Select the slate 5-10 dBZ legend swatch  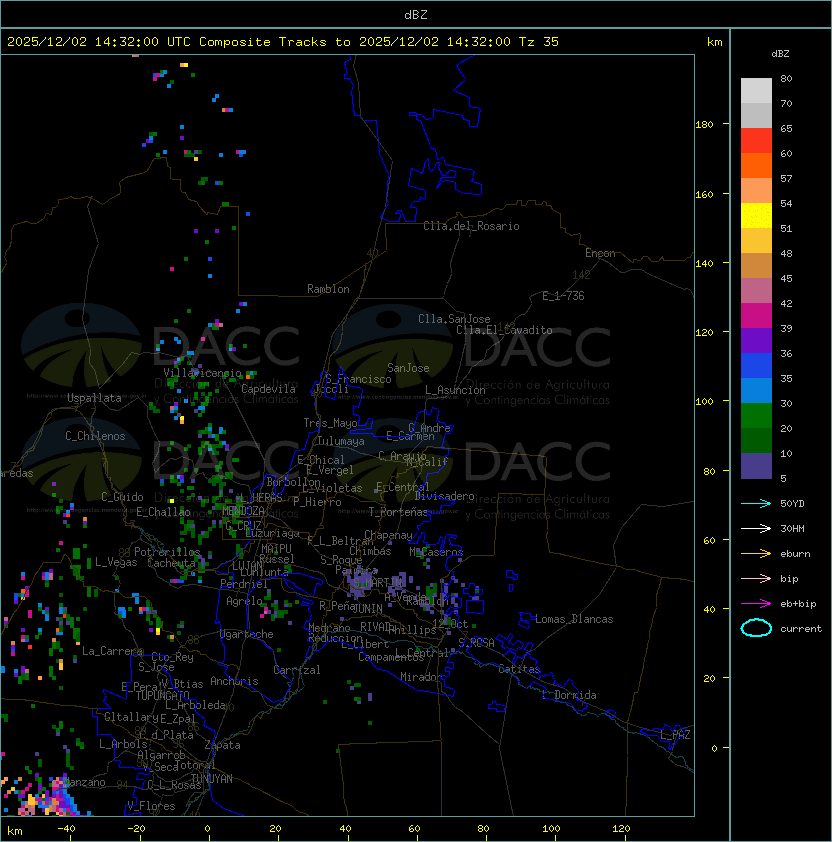pos(756,466)
